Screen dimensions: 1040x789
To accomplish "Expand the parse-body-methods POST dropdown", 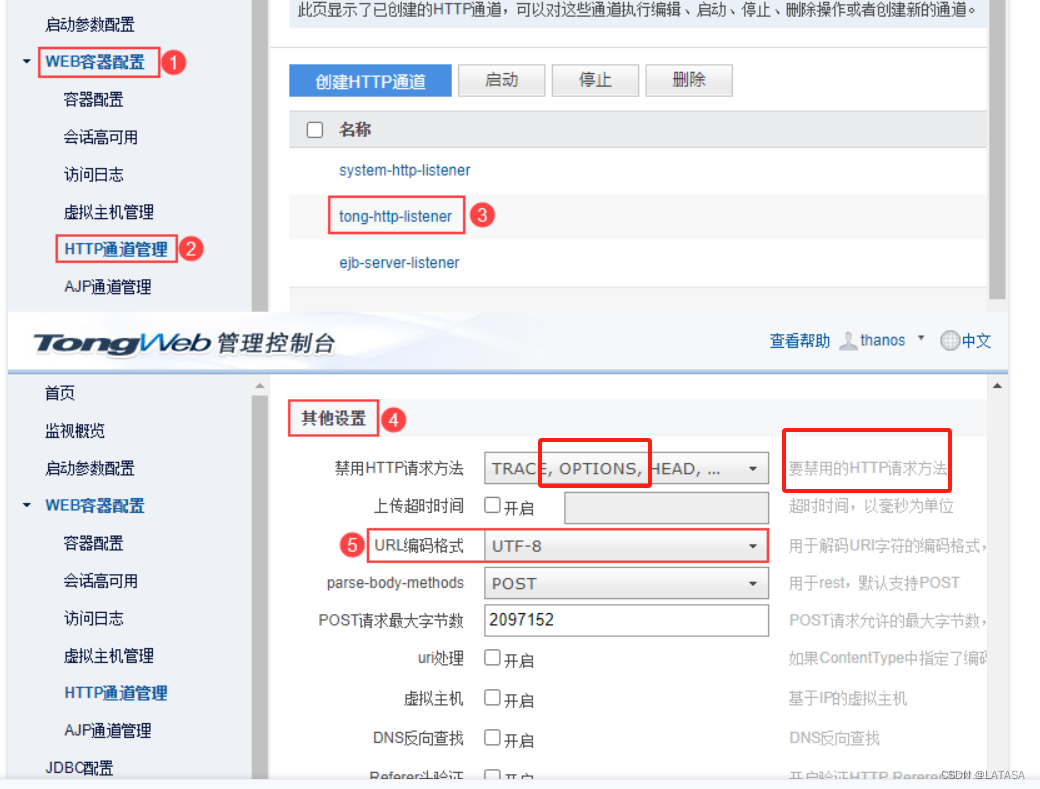I will 626,583.
